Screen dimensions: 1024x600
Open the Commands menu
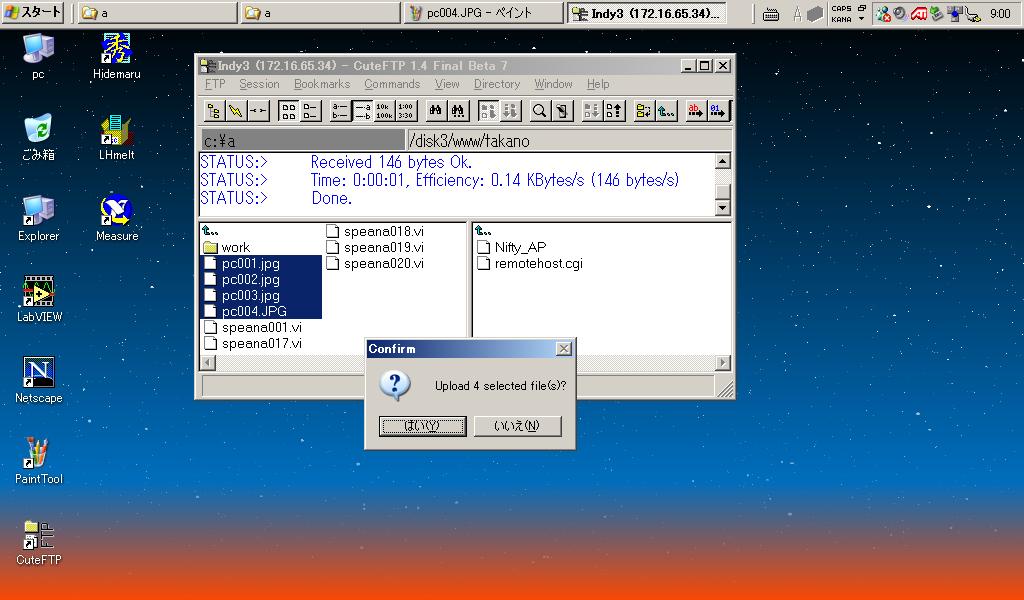click(392, 84)
